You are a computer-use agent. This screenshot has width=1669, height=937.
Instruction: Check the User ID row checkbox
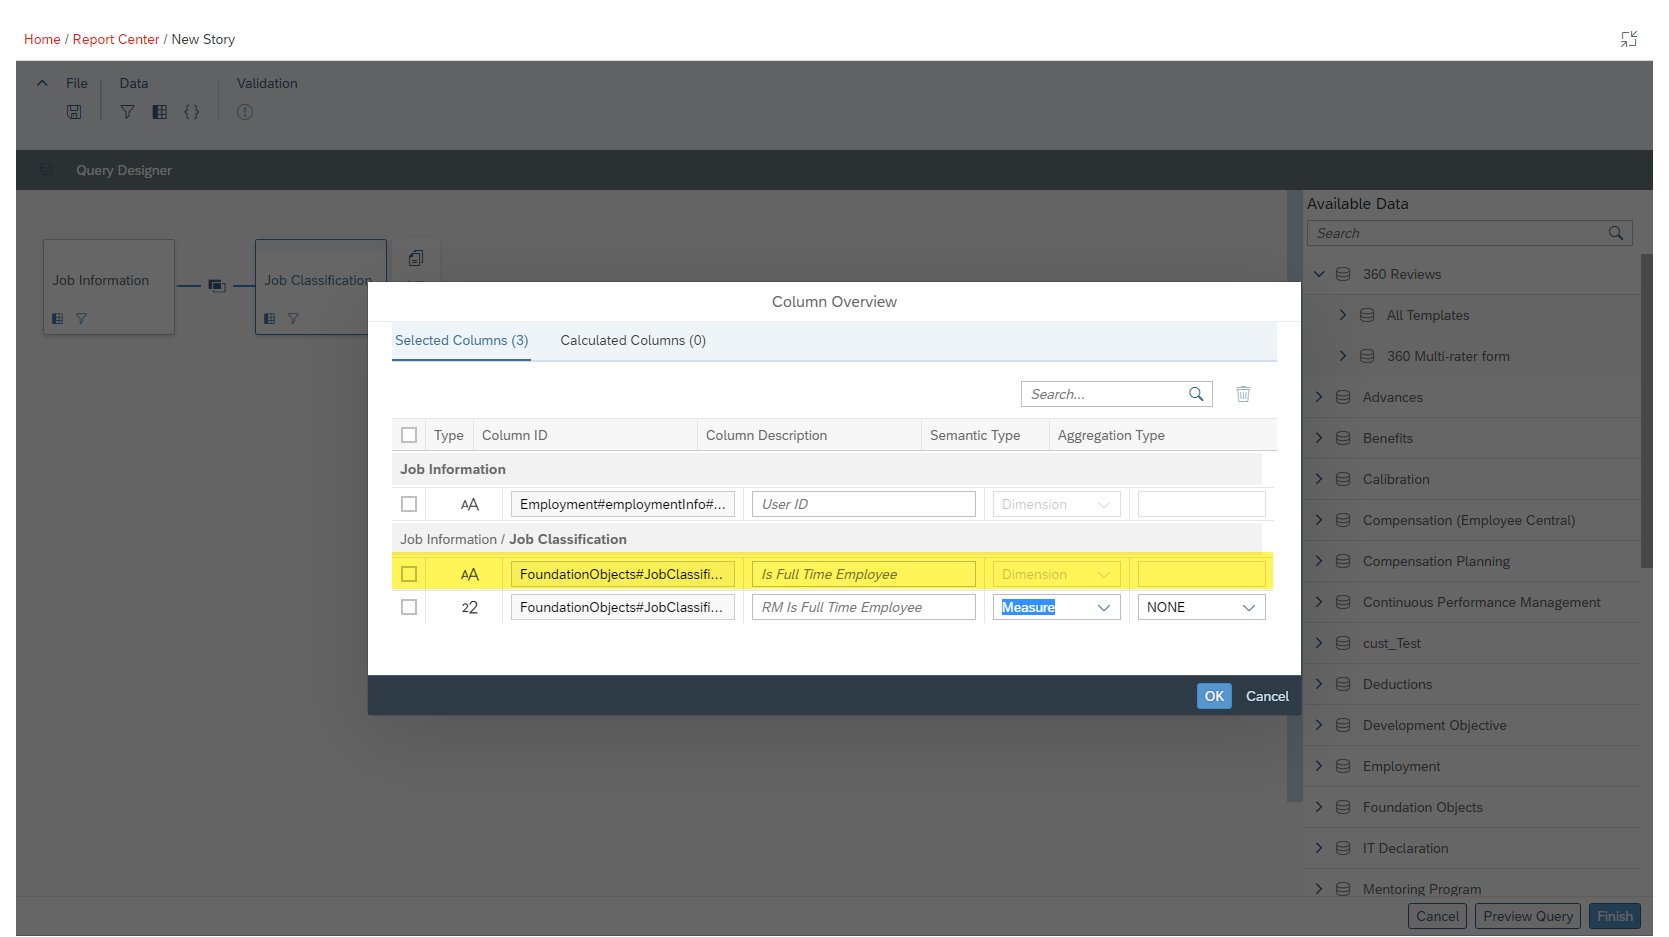tap(409, 504)
